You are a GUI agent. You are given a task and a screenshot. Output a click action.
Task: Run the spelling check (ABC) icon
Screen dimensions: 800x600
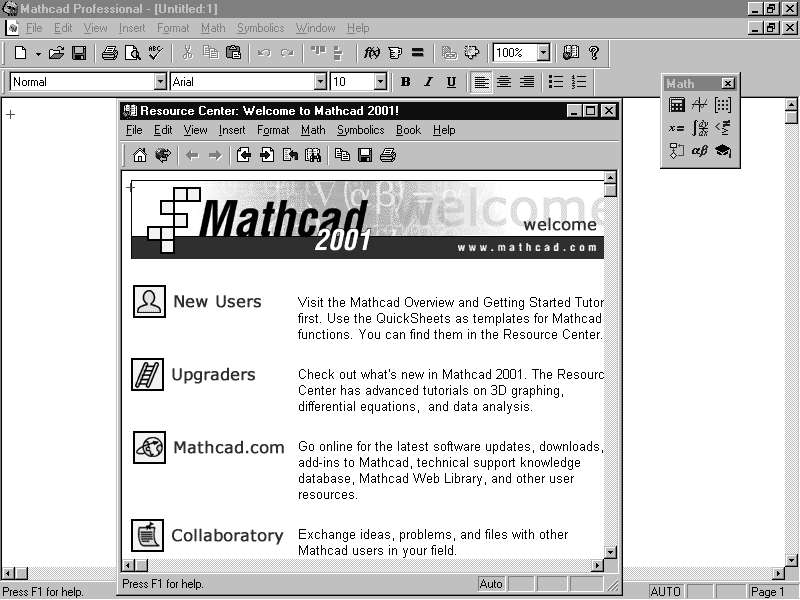[x=156, y=53]
